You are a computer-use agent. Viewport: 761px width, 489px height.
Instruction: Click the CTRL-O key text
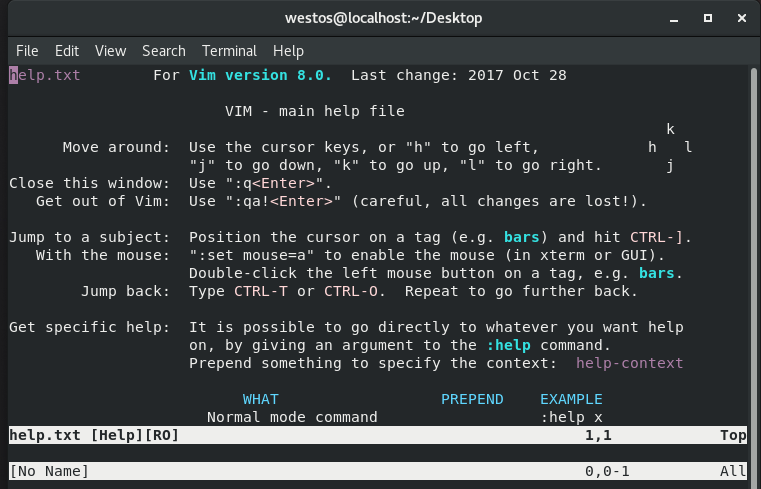351,291
